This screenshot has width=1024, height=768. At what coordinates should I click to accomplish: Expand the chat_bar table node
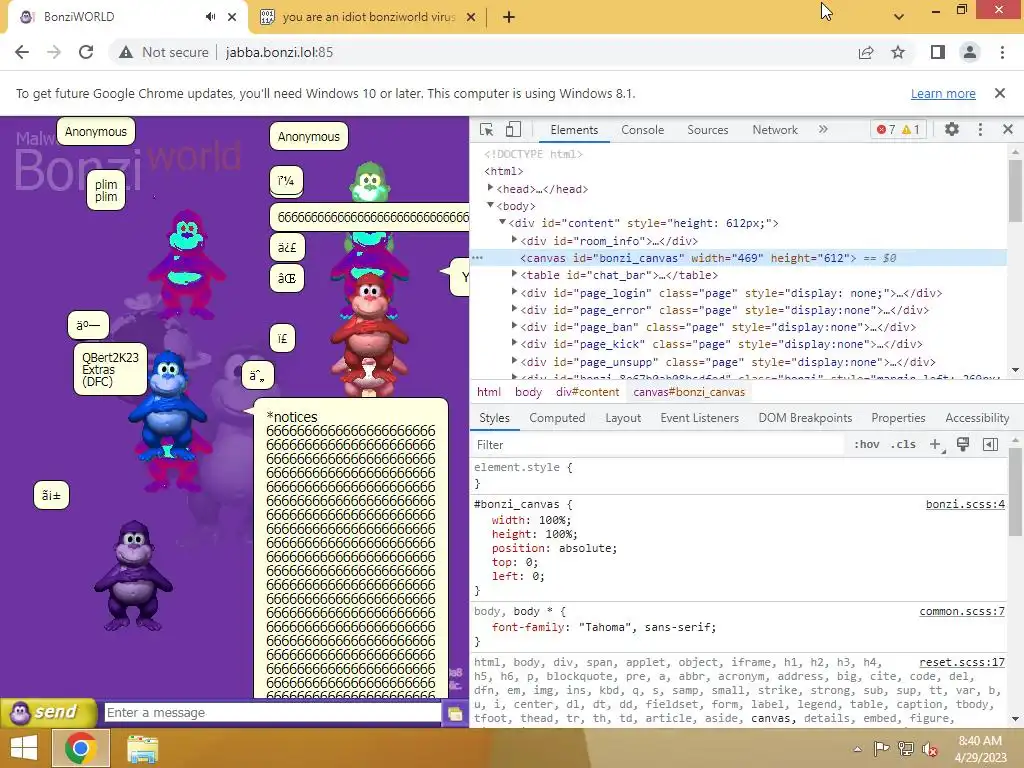point(514,274)
